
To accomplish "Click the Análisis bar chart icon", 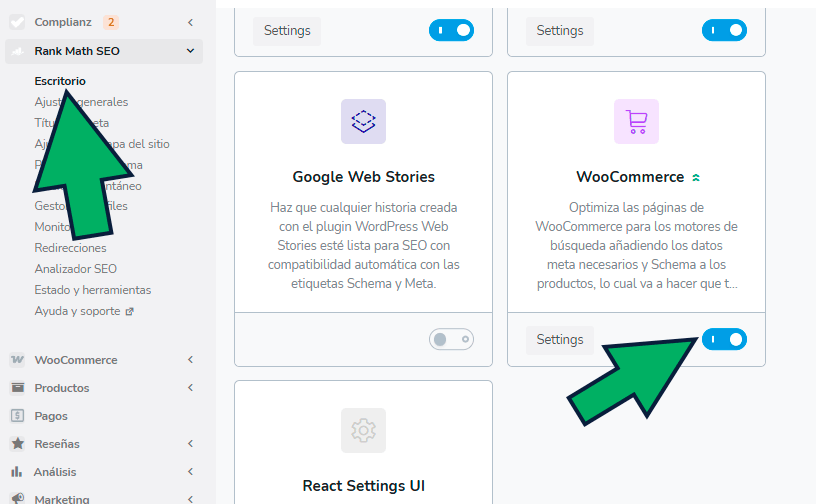I will [x=17, y=472].
